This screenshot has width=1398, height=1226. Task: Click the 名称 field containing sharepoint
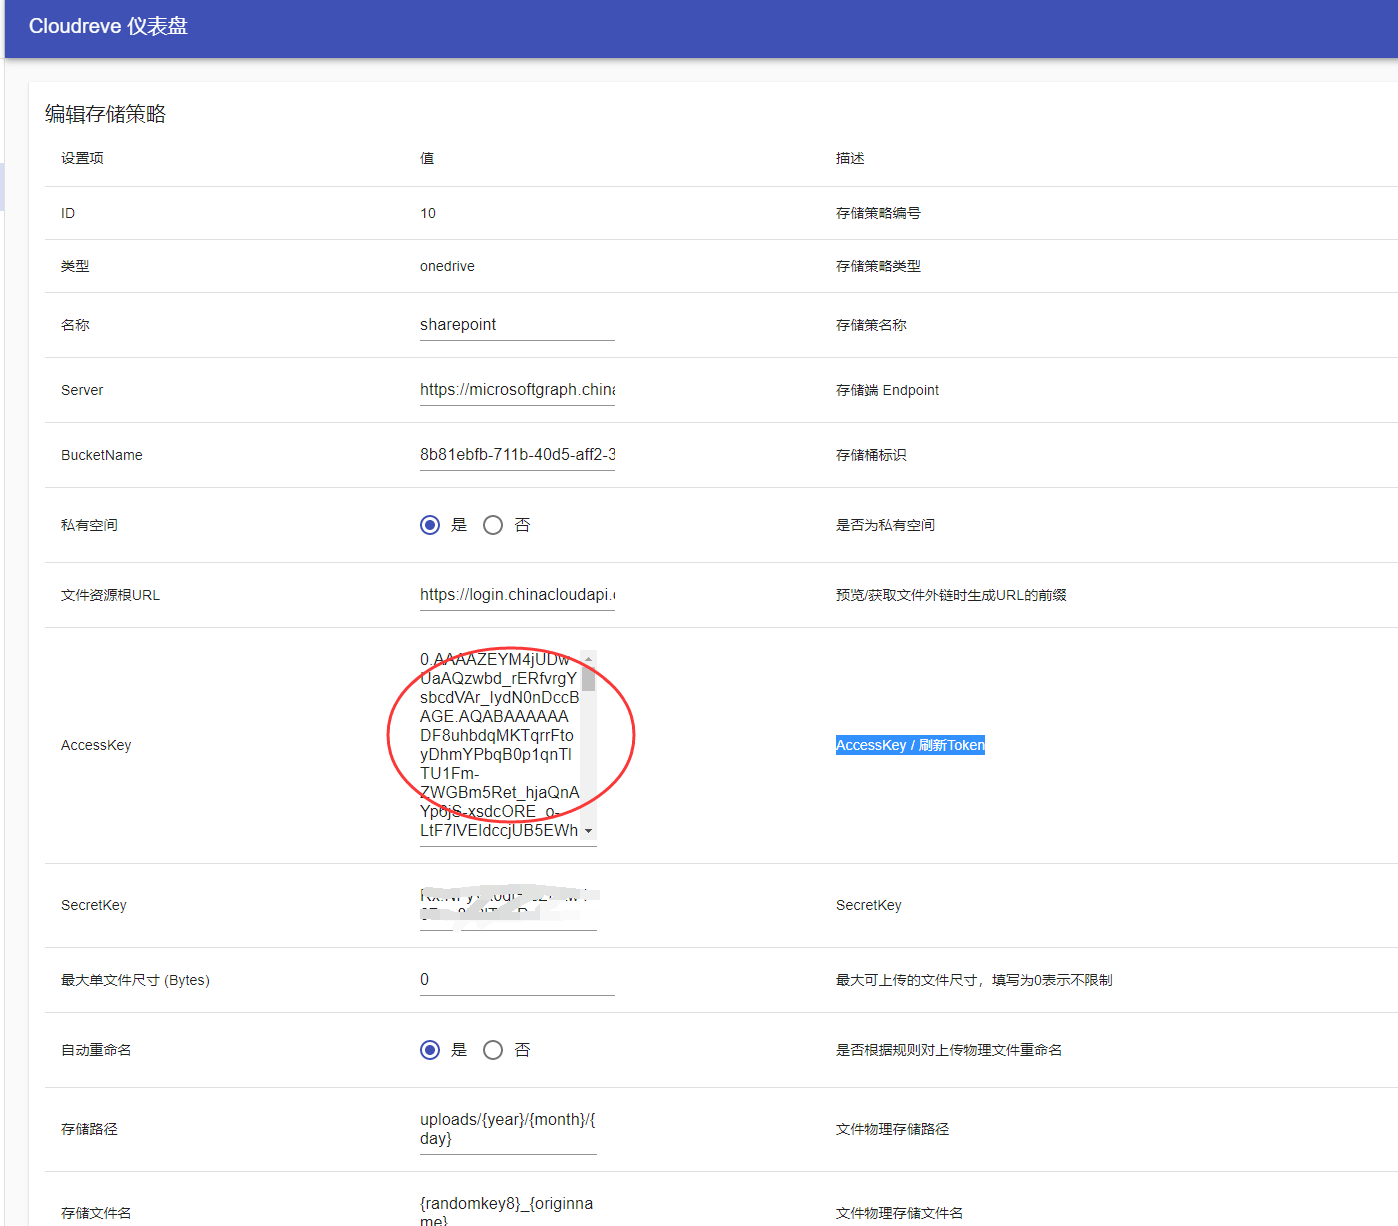coord(517,325)
